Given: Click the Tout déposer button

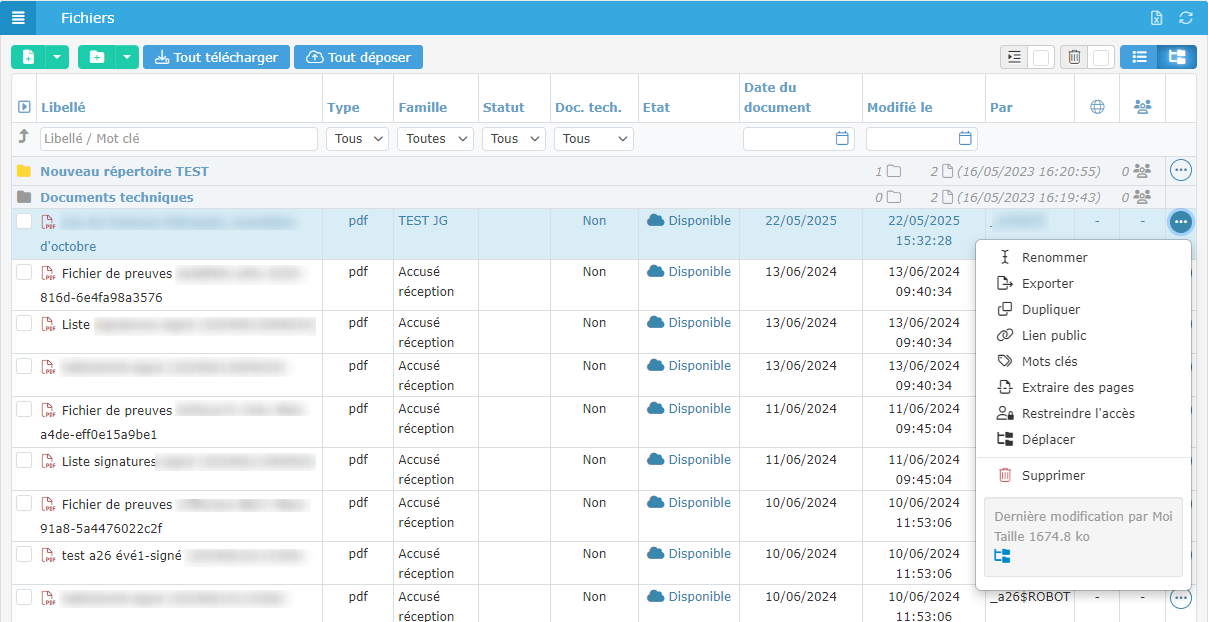Looking at the screenshot, I should tap(358, 57).
